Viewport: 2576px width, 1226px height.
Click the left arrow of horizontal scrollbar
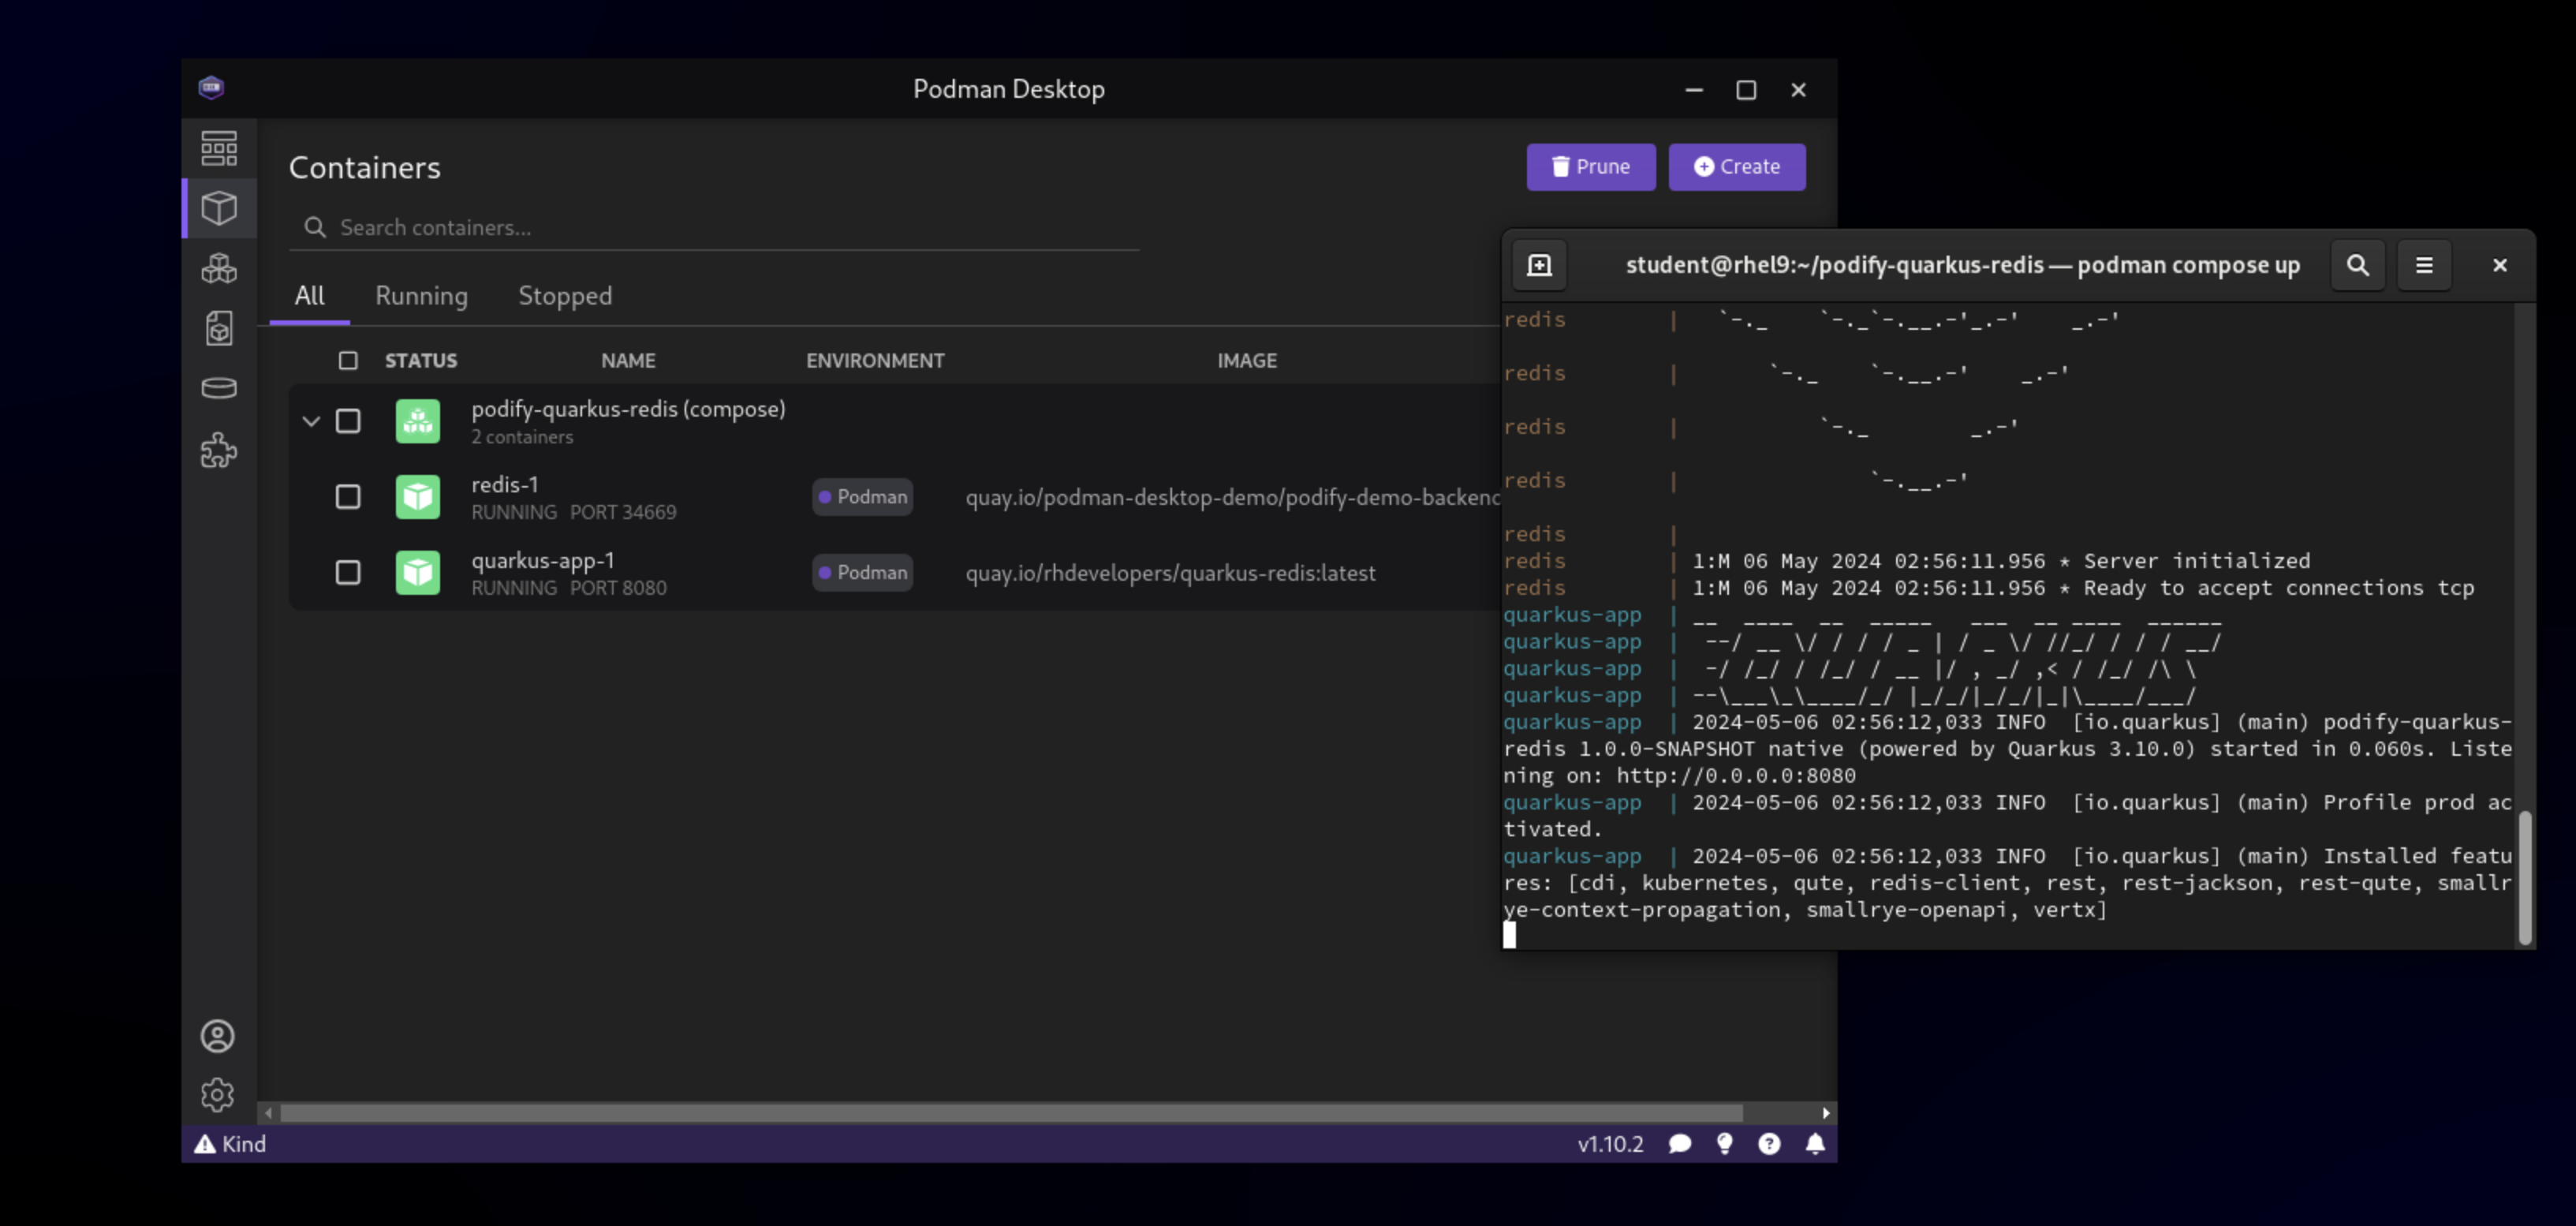(x=268, y=1113)
